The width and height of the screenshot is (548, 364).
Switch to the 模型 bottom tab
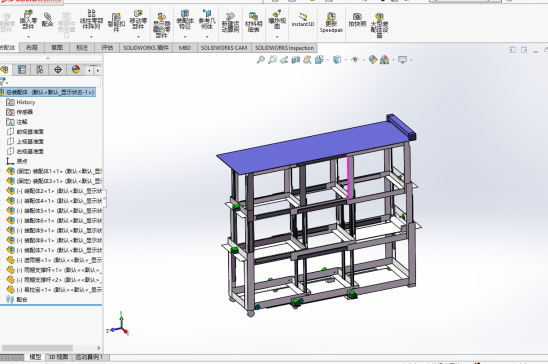point(35,357)
